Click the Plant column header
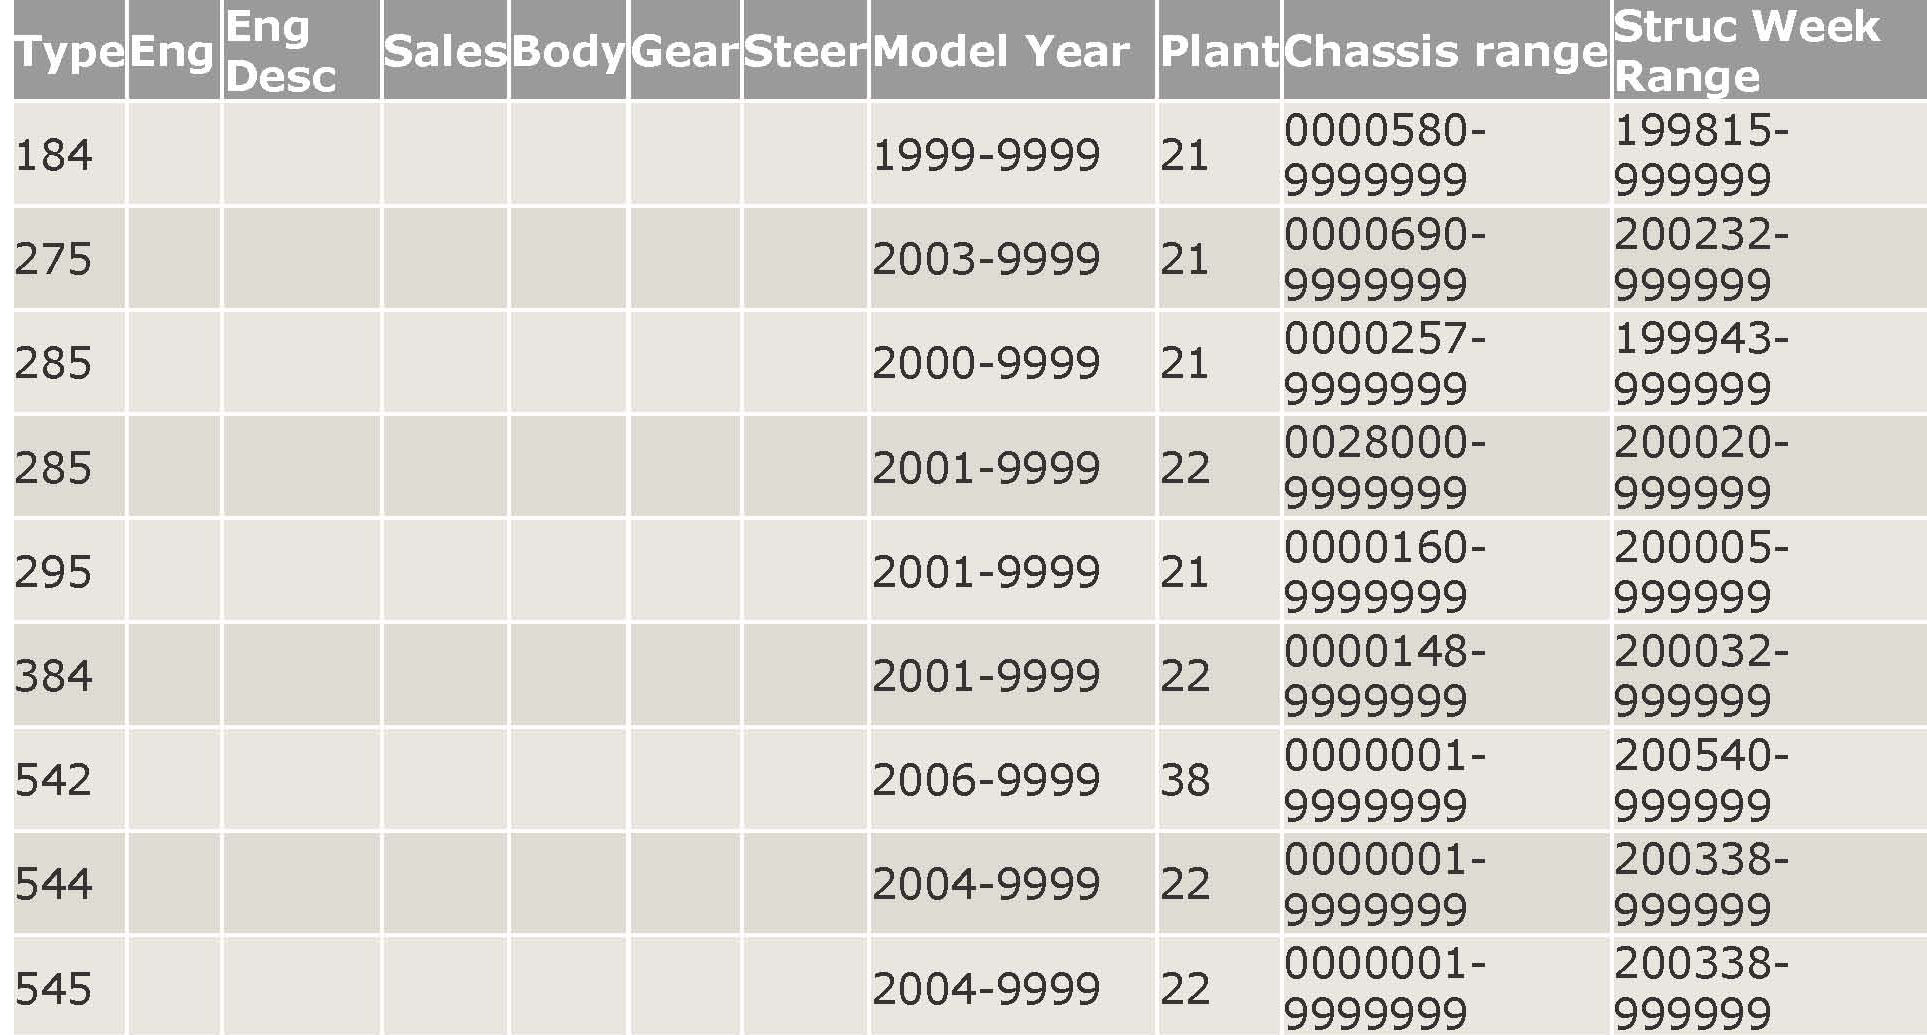The image size is (1927, 1035). [x=1217, y=51]
